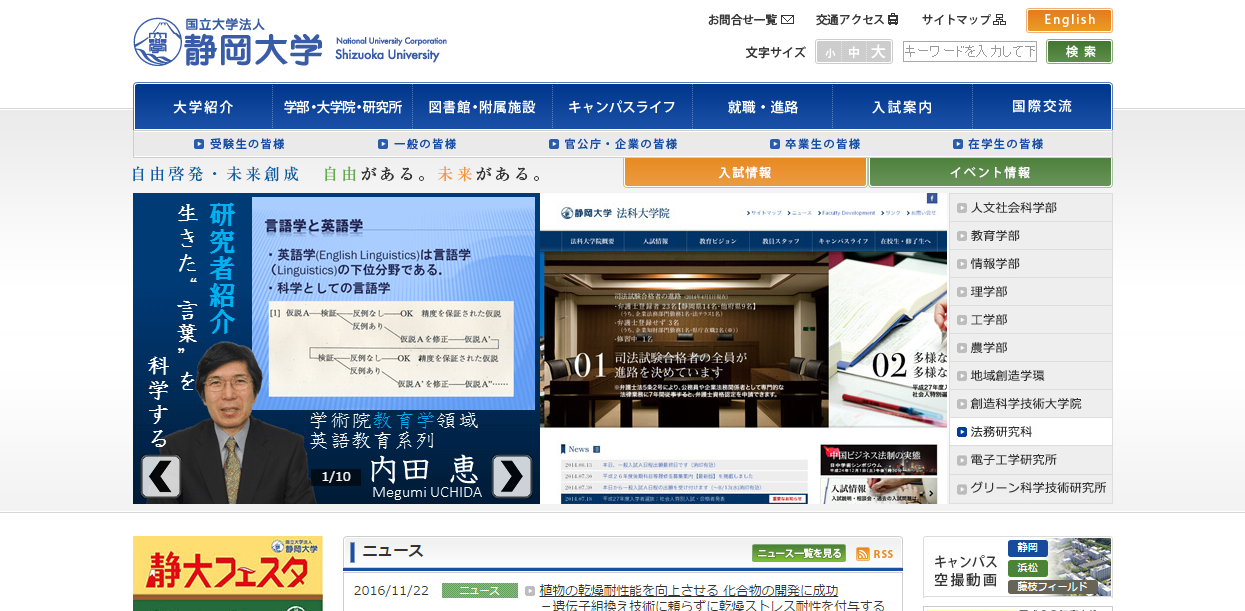Switch site to English
The height and width of the screenshot is (611, 1245).
1069,20
